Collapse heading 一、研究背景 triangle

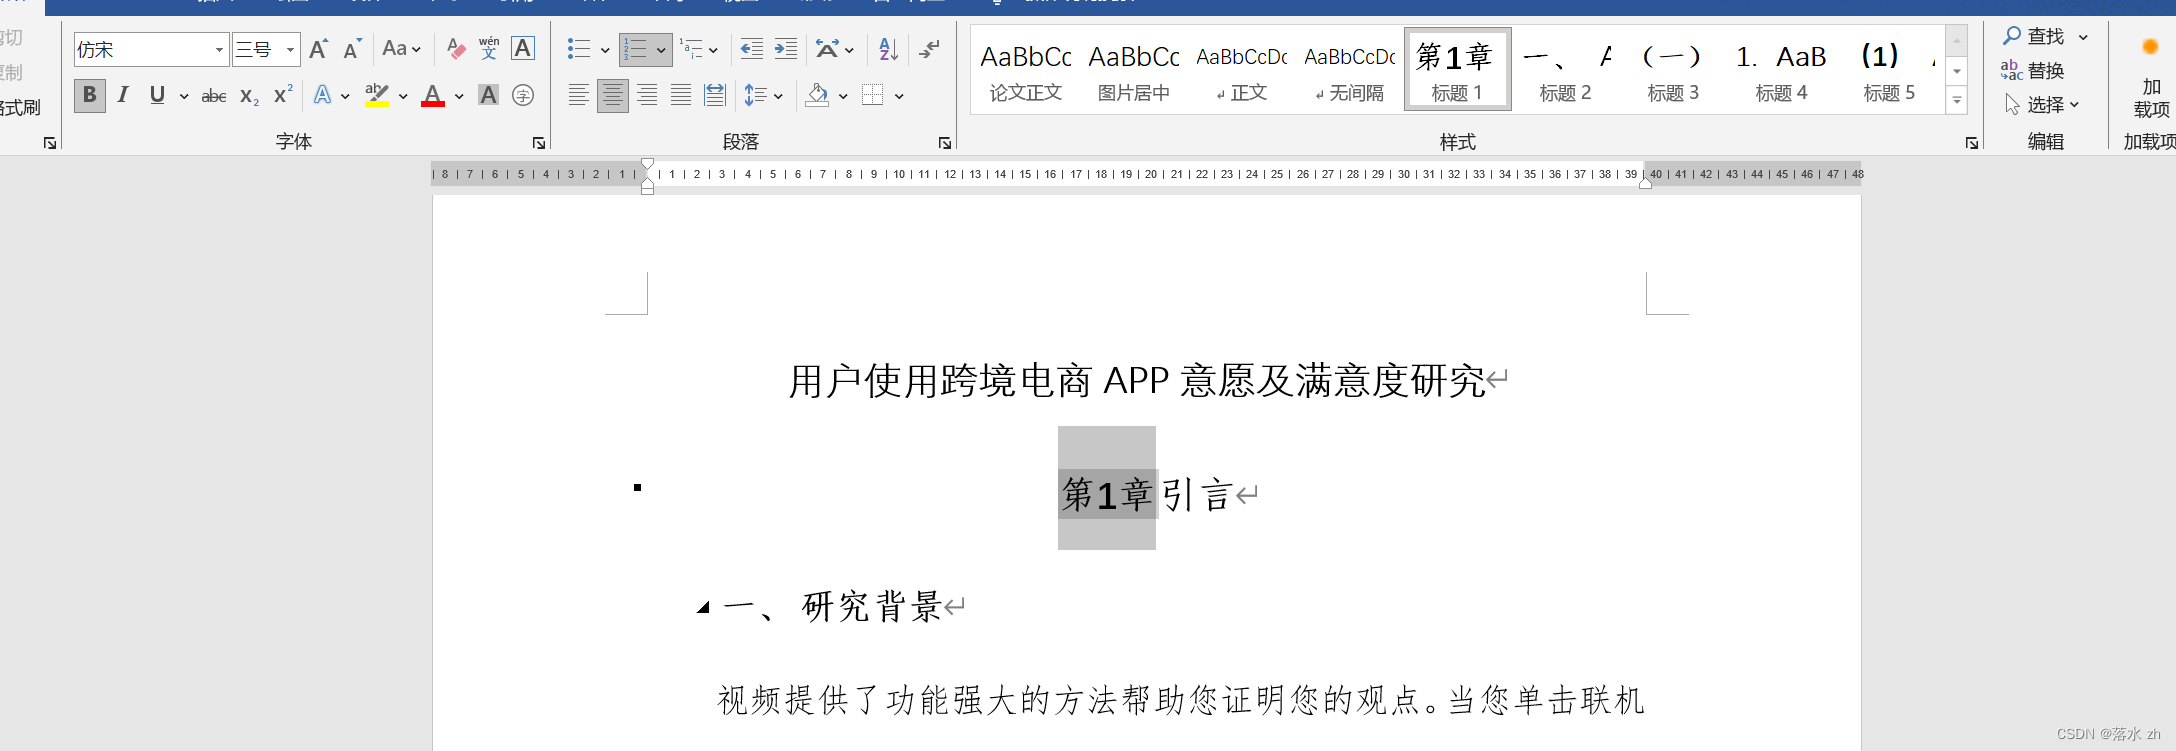tap(703, 607)
